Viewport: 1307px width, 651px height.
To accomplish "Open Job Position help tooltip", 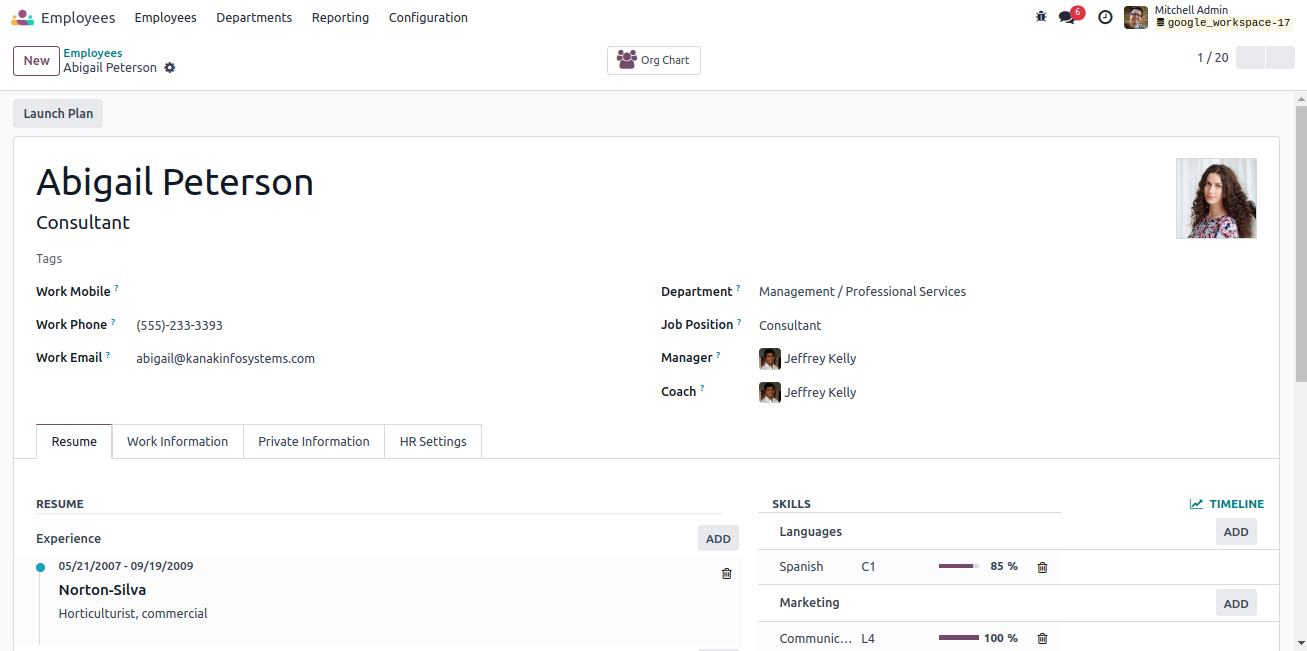I will (739, 321).
